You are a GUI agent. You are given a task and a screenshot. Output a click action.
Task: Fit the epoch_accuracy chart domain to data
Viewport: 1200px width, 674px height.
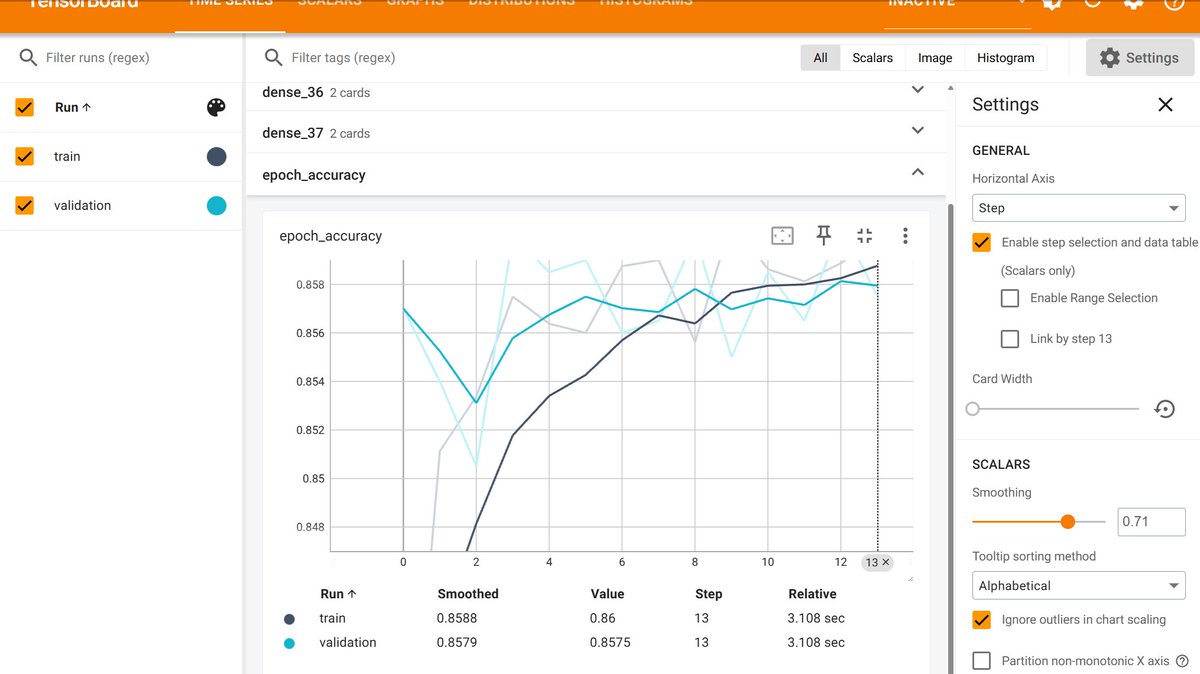pos(782,236)
